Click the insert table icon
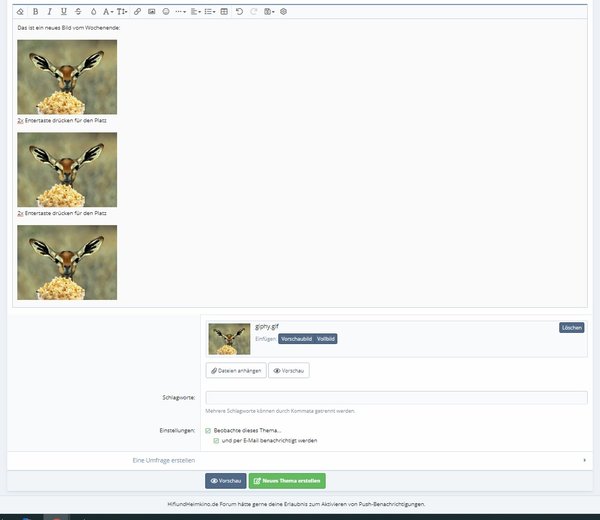The width and height of the screenshot is (600, 520). (x=224, y=11)
